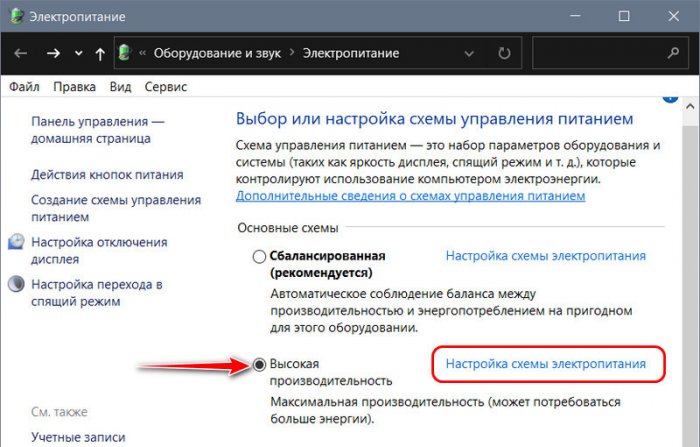The width and height of the screenshot is (700, 447).
Task: Refresh the Электропитание page
Action: point(504,53)
